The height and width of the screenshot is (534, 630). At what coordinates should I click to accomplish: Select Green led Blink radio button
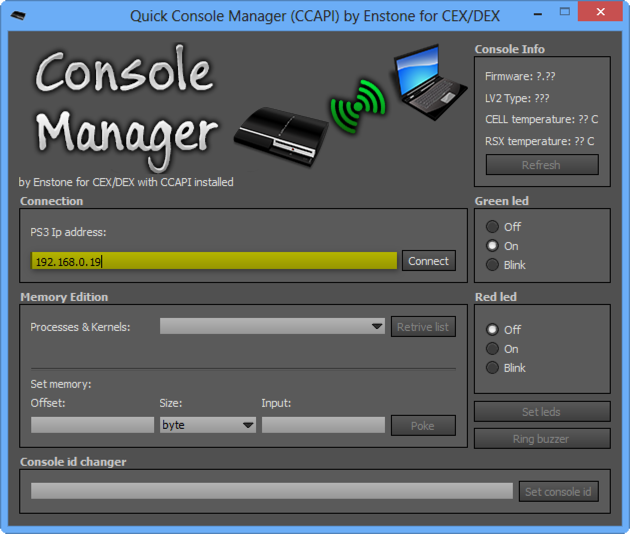(492, 265)
